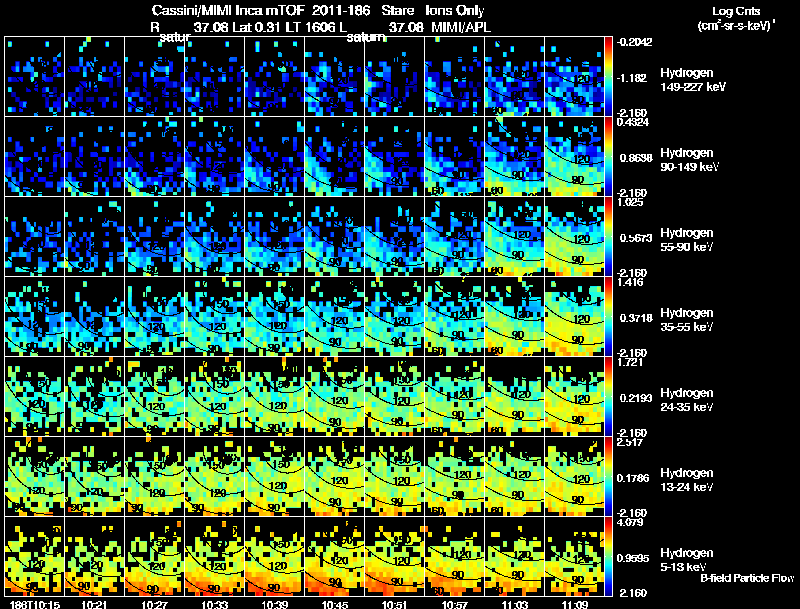The image size is (800, 609).
Task: Click the Hydrogen 13-24 keV color scale bar
Action: click(608, 476)
